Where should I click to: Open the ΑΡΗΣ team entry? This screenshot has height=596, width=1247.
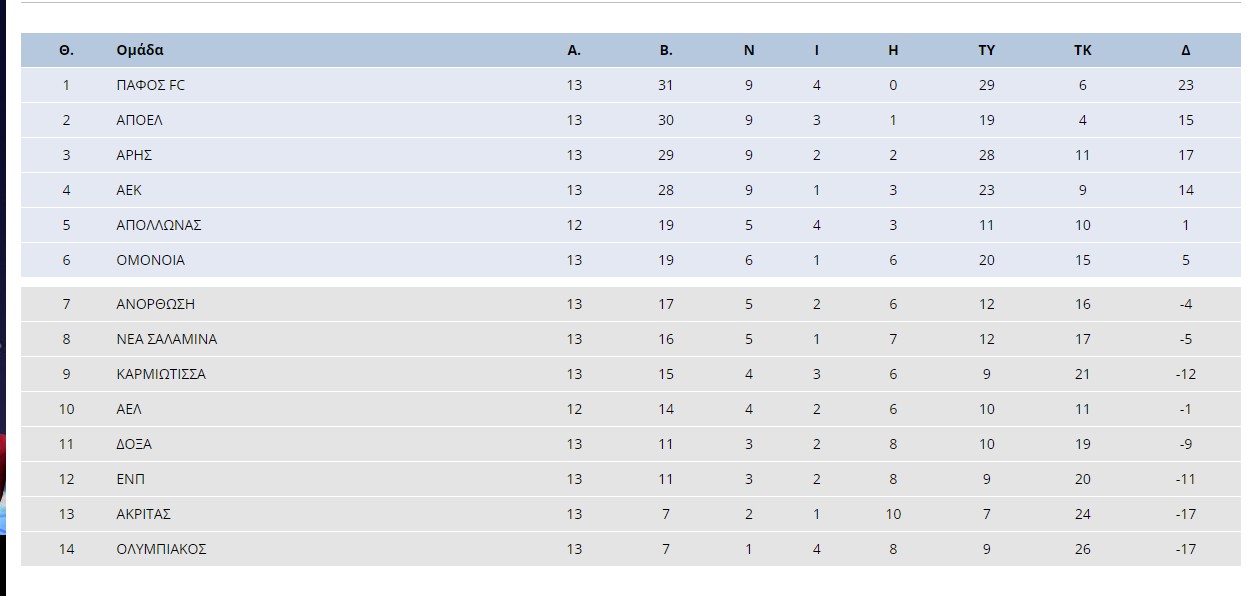(x=134, y=155)
